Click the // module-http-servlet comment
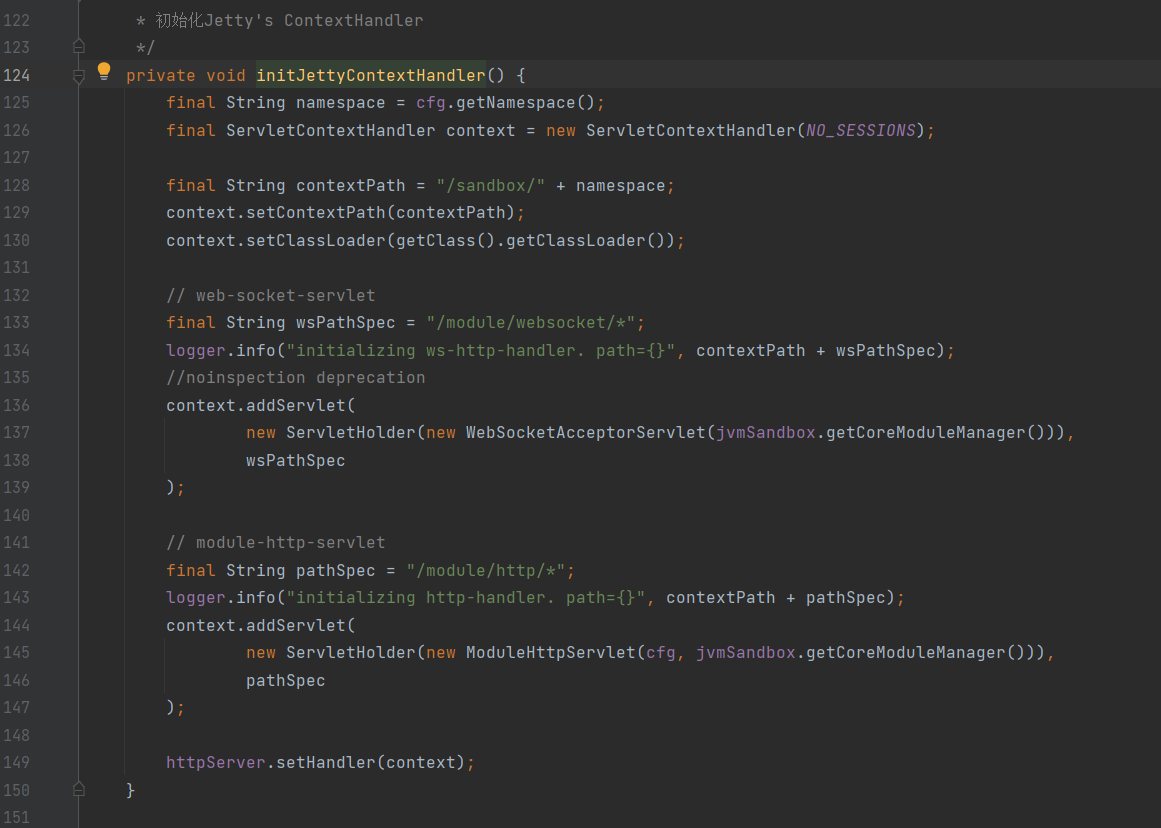Image resolution: width=1161 pixels, height=828 pixels. (x=275, y=542)
